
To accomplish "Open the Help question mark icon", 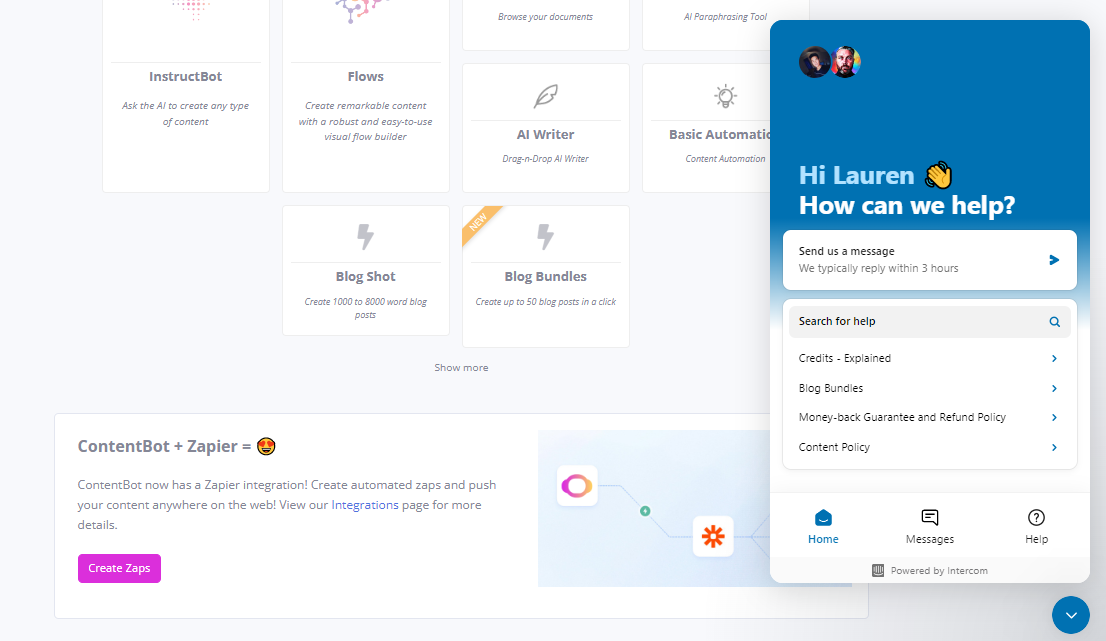I will [1036, 516].
